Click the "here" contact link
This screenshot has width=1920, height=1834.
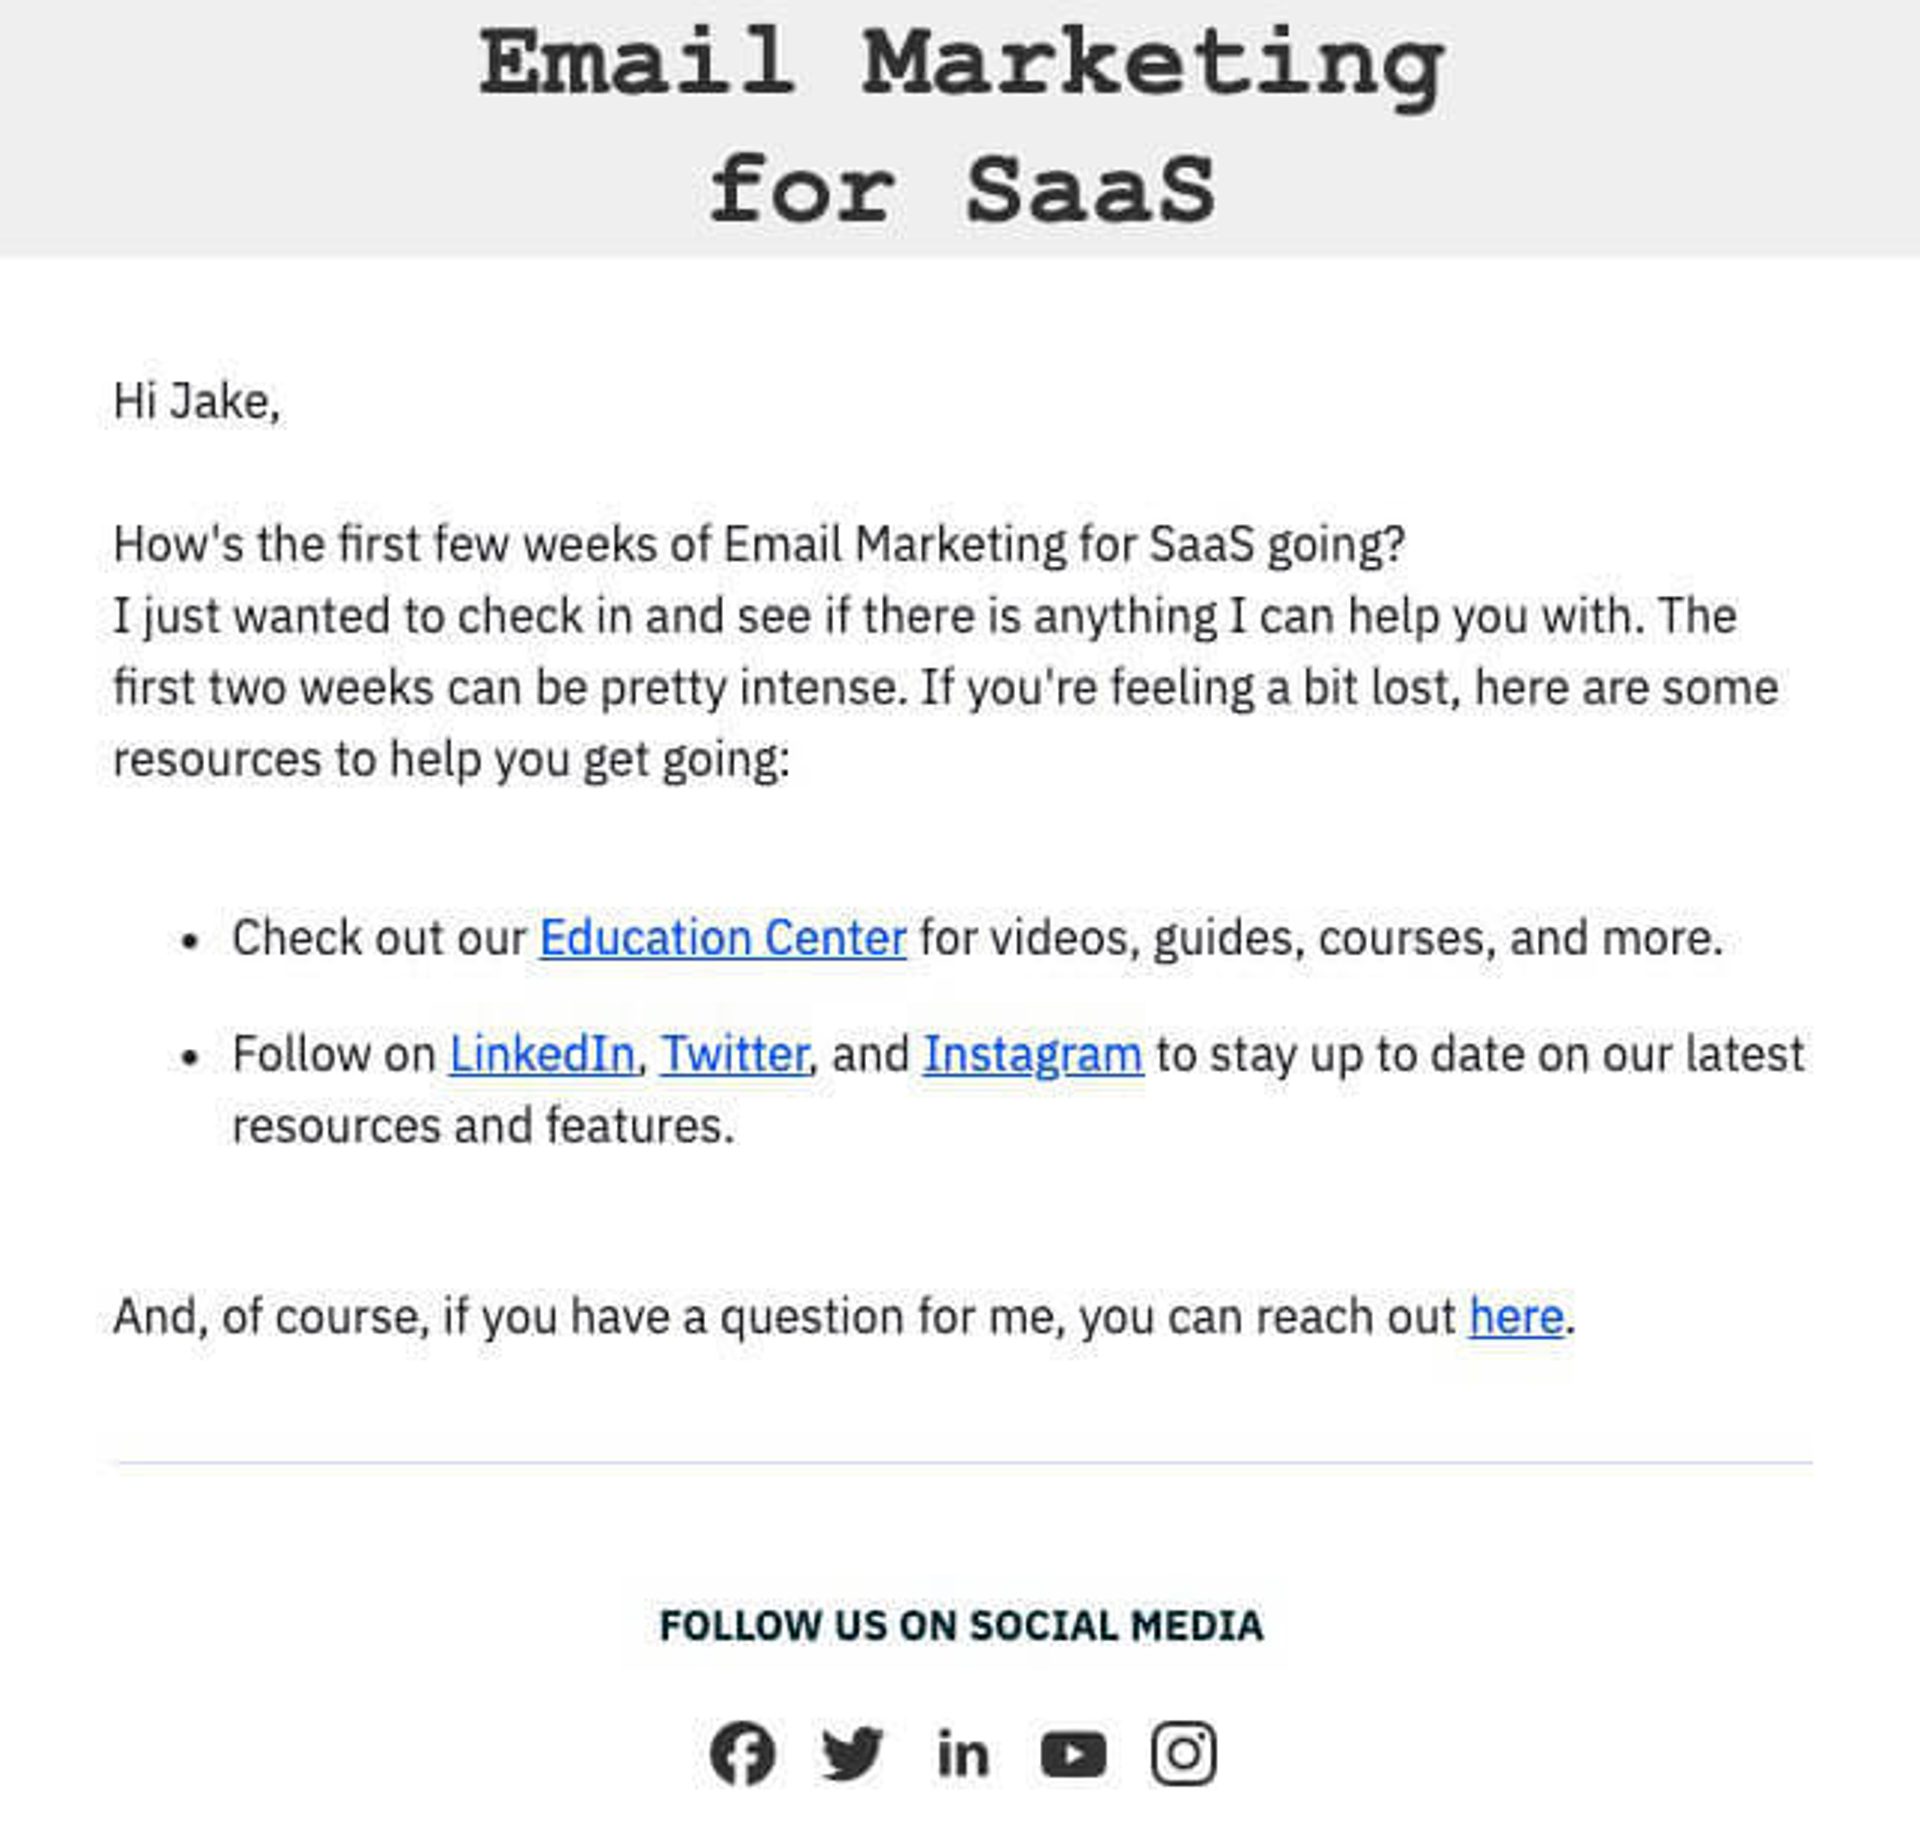(1515, 1316)
